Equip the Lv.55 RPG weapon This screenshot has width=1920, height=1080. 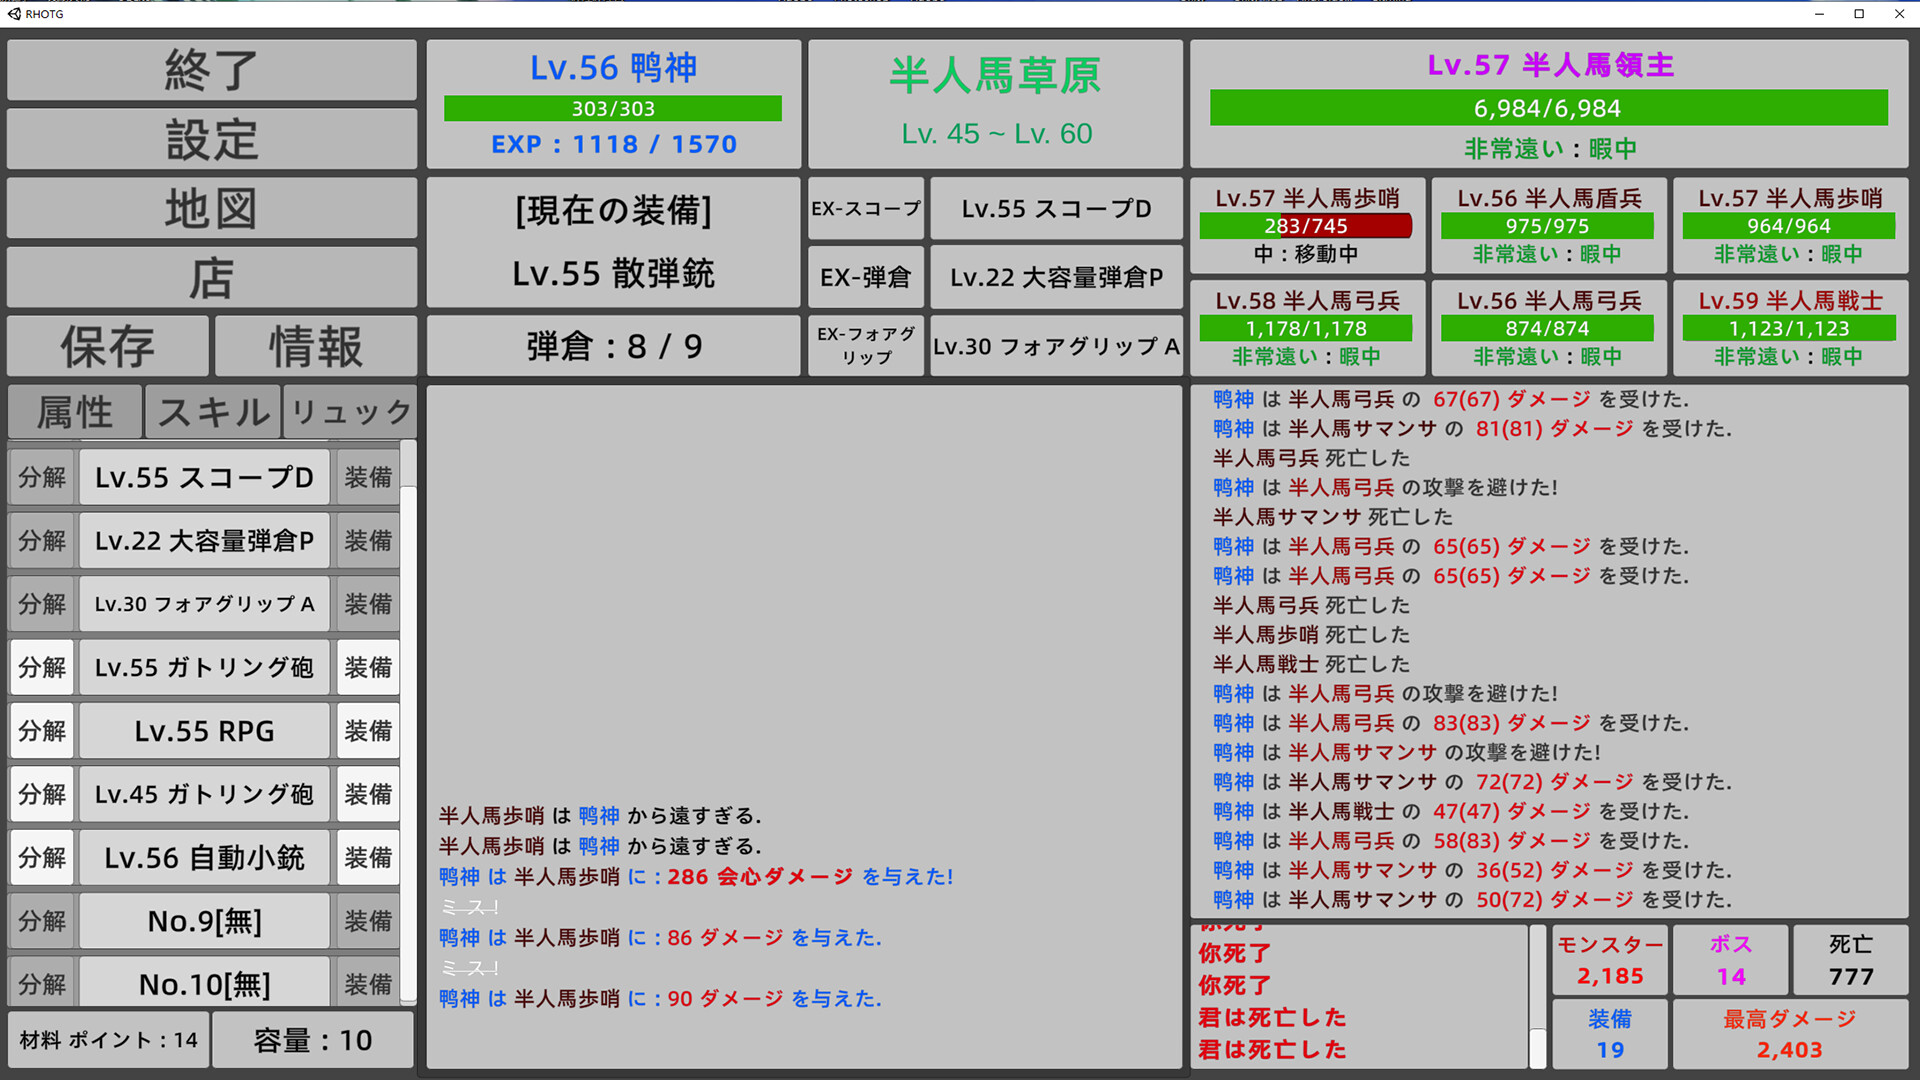point(368,731)
